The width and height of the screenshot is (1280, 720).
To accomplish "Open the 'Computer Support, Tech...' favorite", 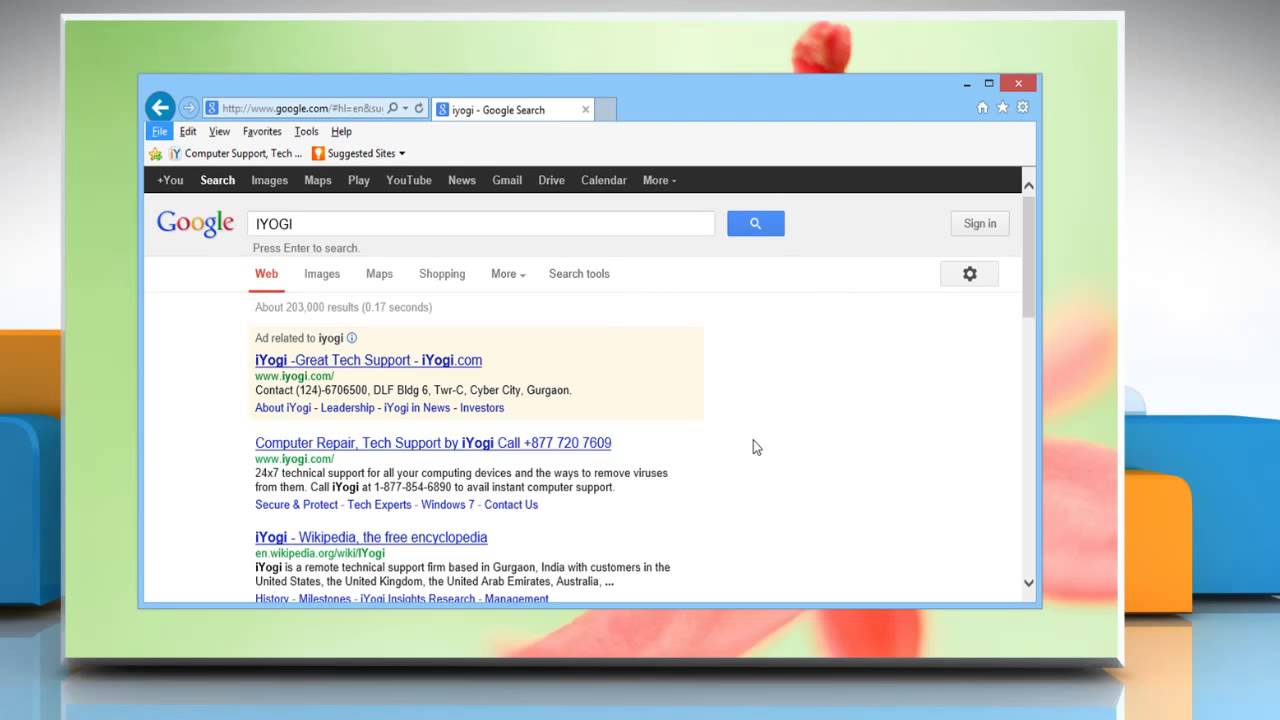I will point(236,154).
